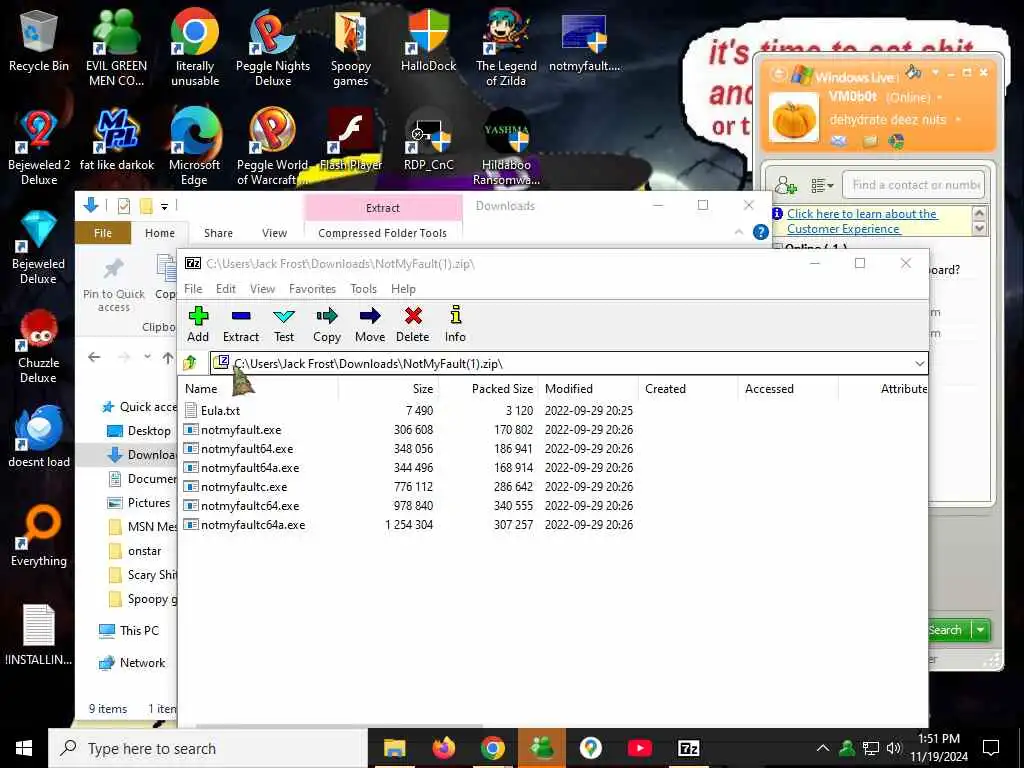Open the Search dropdown arrow in Messenger
The height and width of the screenshot is (768, 1024).
click(x=980, y=630)
